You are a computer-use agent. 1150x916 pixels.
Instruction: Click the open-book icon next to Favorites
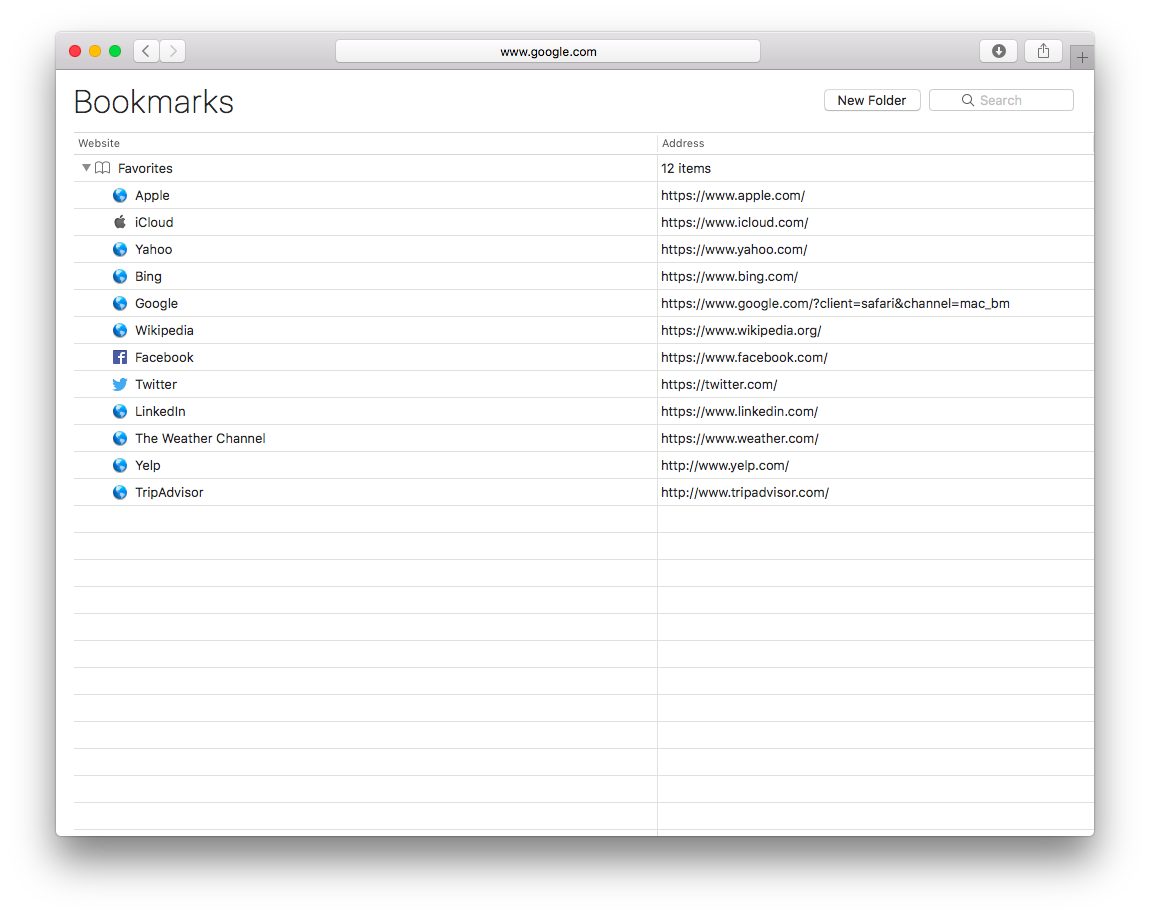[x=103, y=168]
